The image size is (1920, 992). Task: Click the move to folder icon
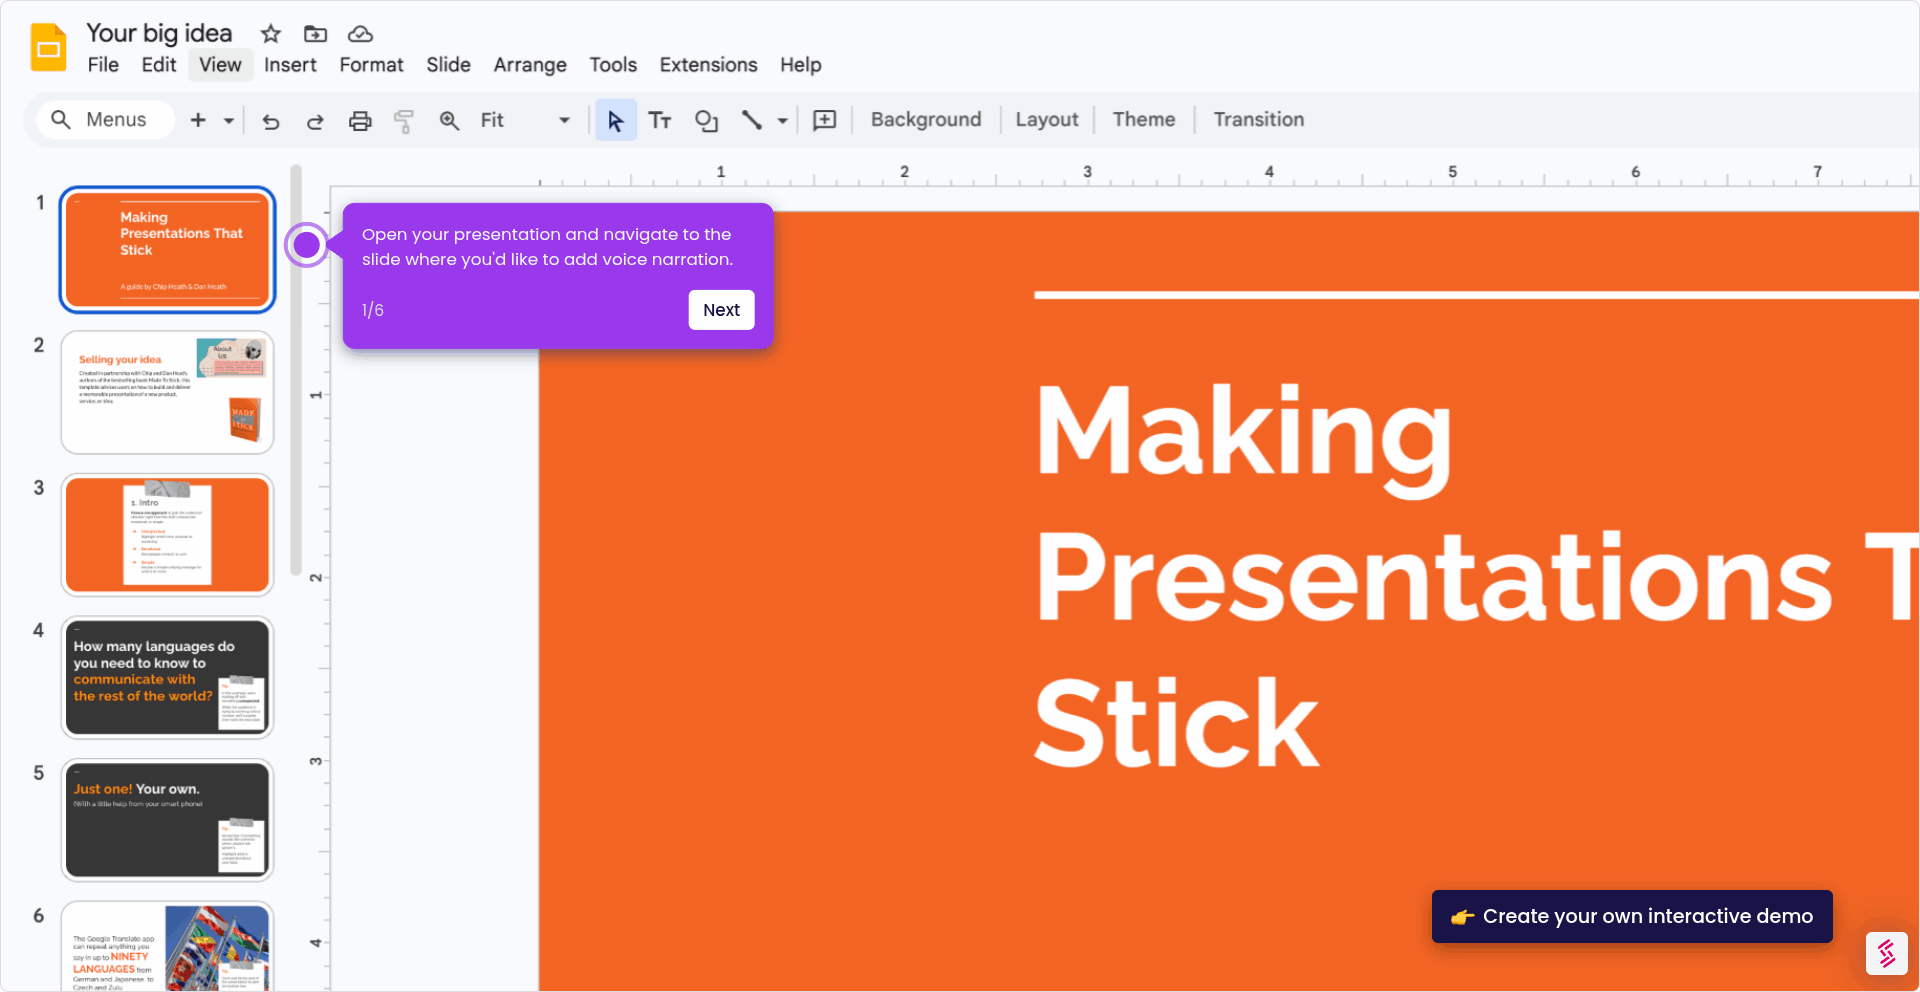pyautogui.click(x=315, y=34)
